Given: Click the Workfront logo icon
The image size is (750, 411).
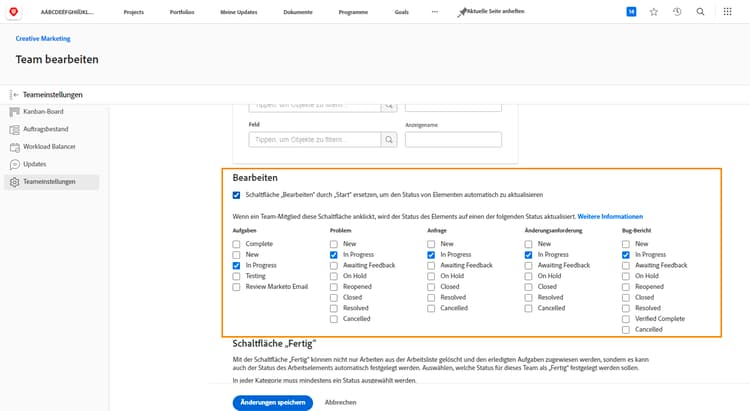Looking at the screenshot, I should click(x=13, y=12).
